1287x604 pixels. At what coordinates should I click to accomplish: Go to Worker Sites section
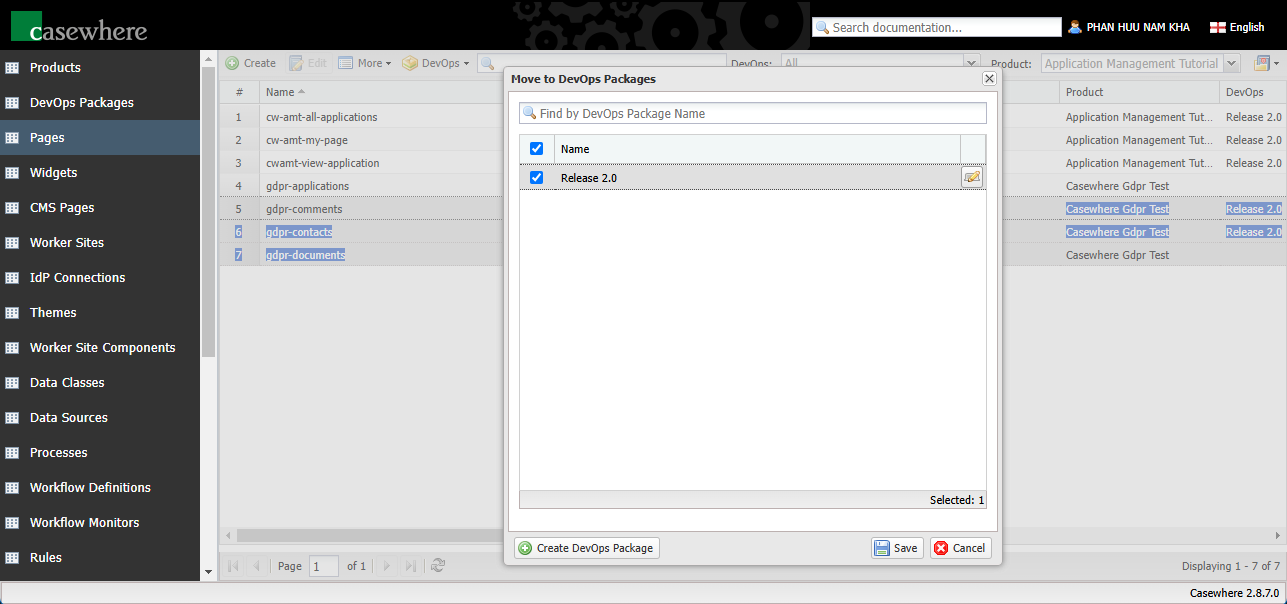click(67, 243)
